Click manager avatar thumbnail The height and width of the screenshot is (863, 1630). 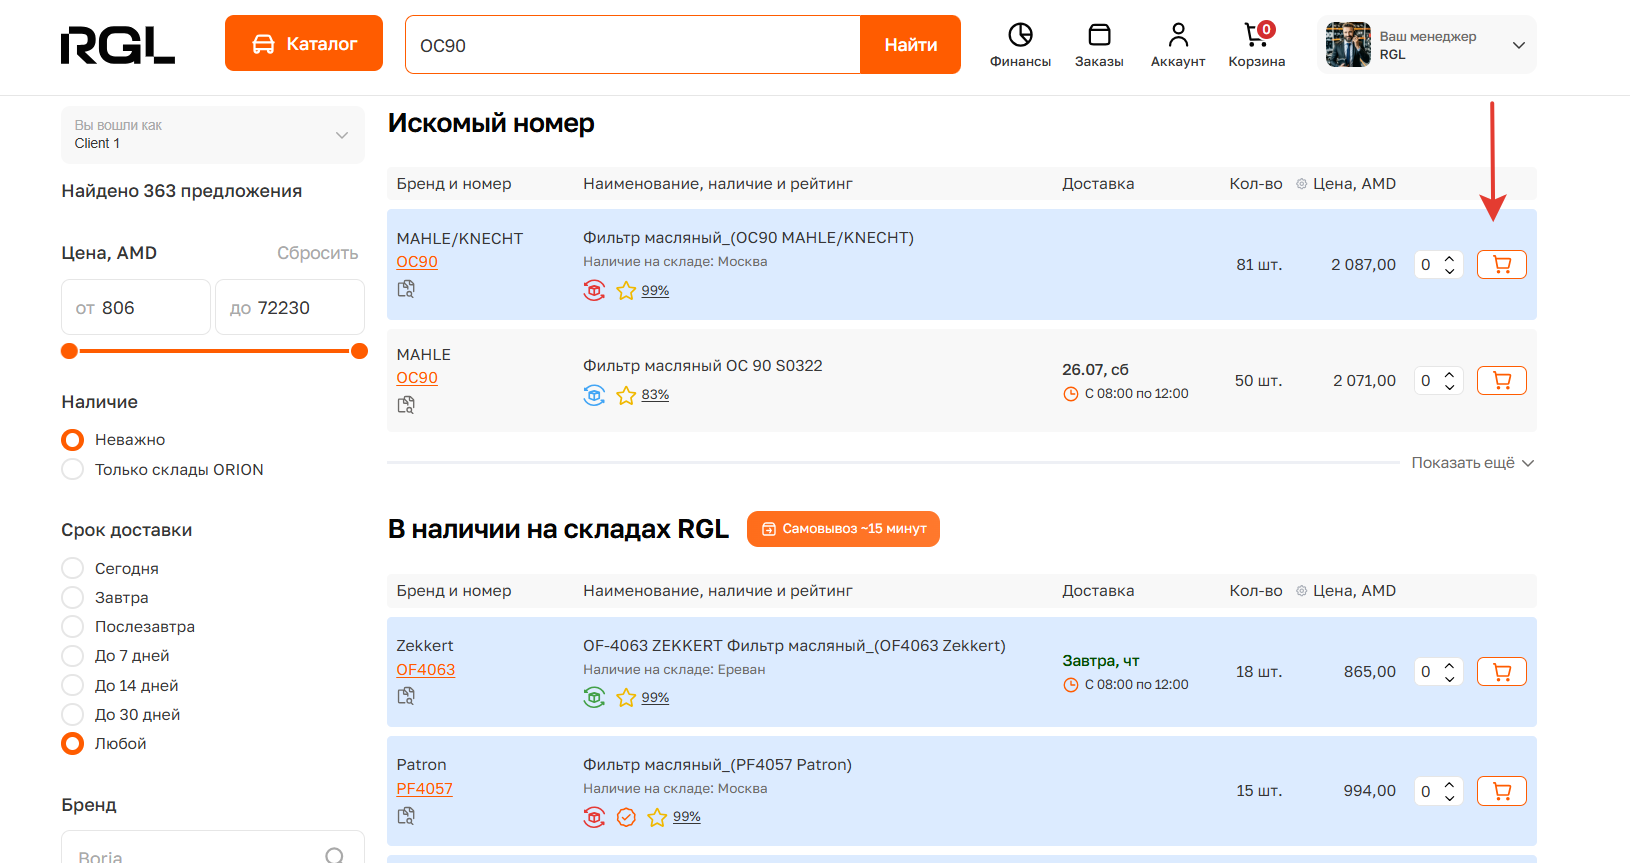point(1348,45)
